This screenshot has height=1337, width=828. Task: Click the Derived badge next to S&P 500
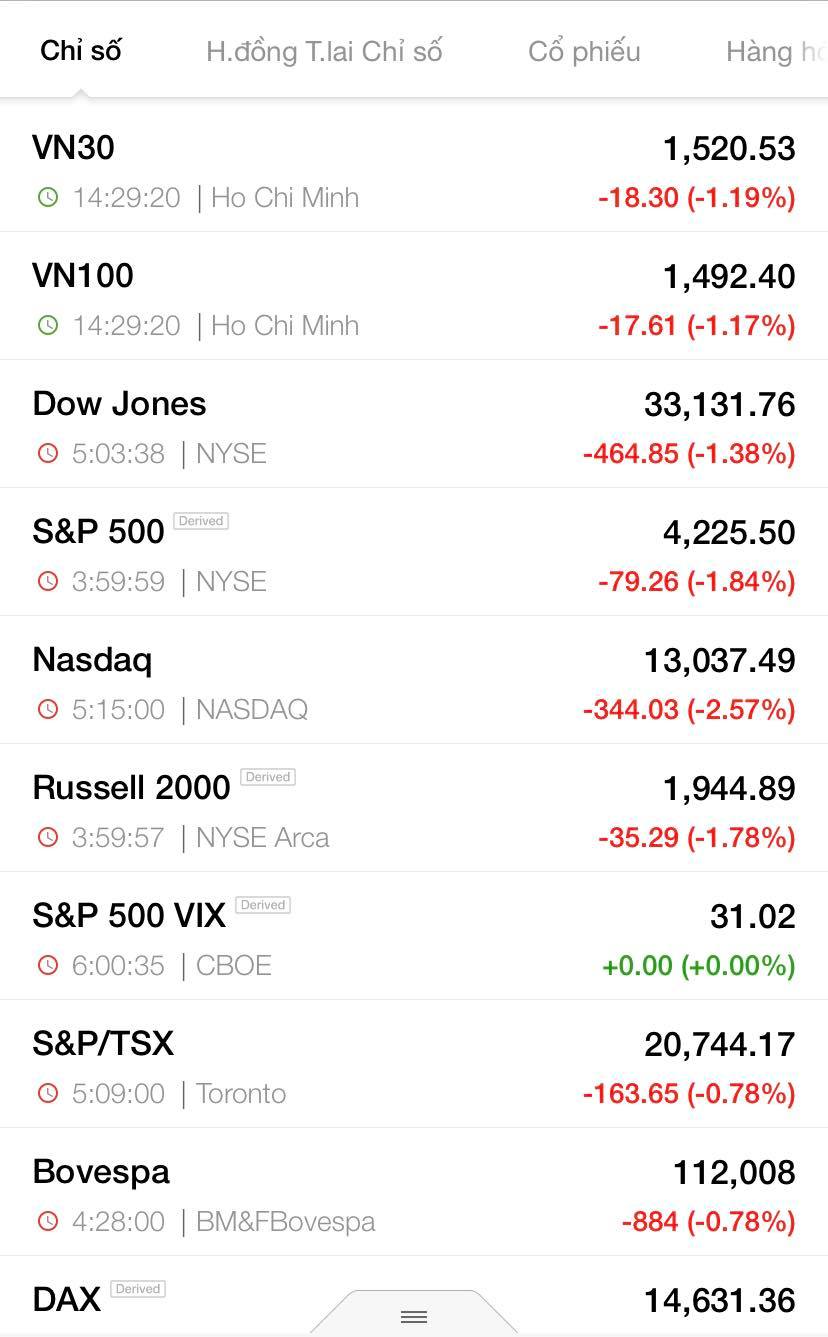[x=200, y=521]
